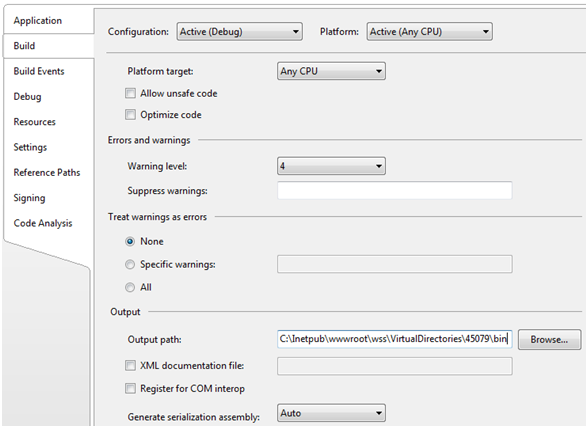Expand the Configuration dropdown
The width and height of the screenshot is (588, 428).
point(240,32)
